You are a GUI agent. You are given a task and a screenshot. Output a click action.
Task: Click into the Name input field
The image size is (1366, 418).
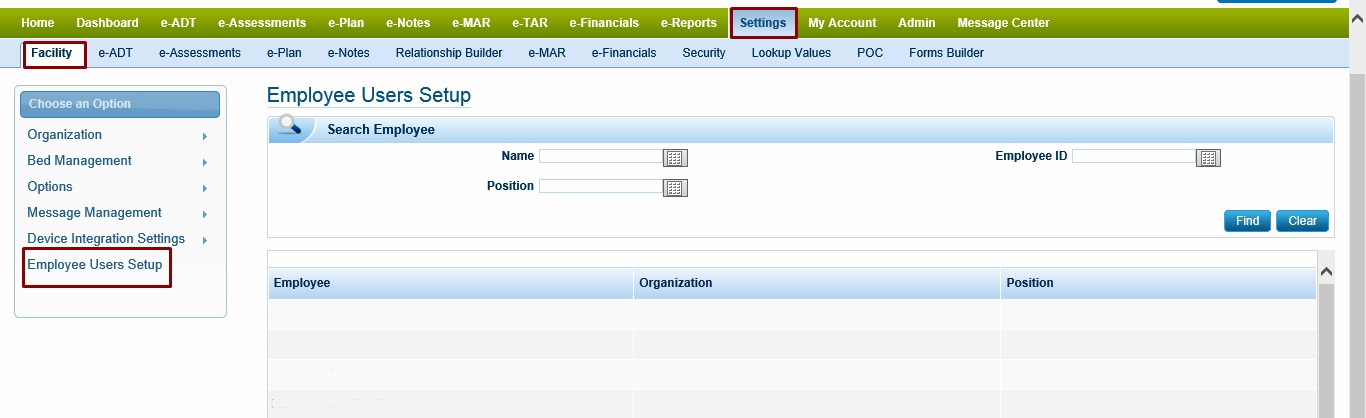[600, 157]
